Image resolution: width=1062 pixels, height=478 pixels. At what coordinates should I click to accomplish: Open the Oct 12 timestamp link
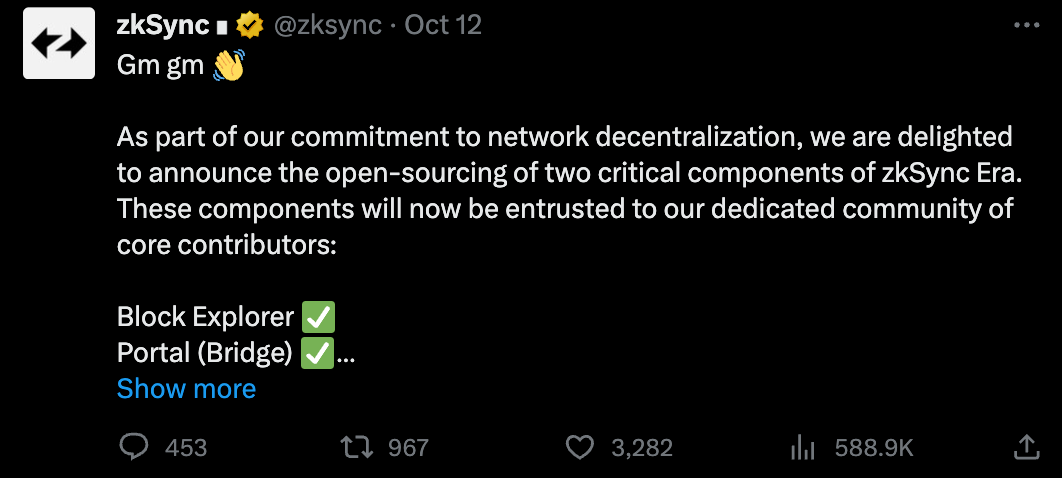pyautogui.click(x=443, y=26)
